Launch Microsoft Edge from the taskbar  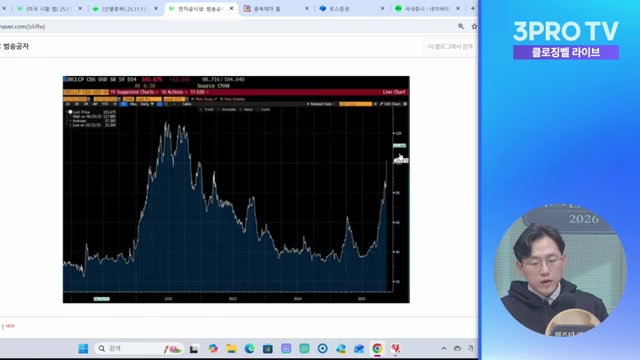tap(249, 349)
